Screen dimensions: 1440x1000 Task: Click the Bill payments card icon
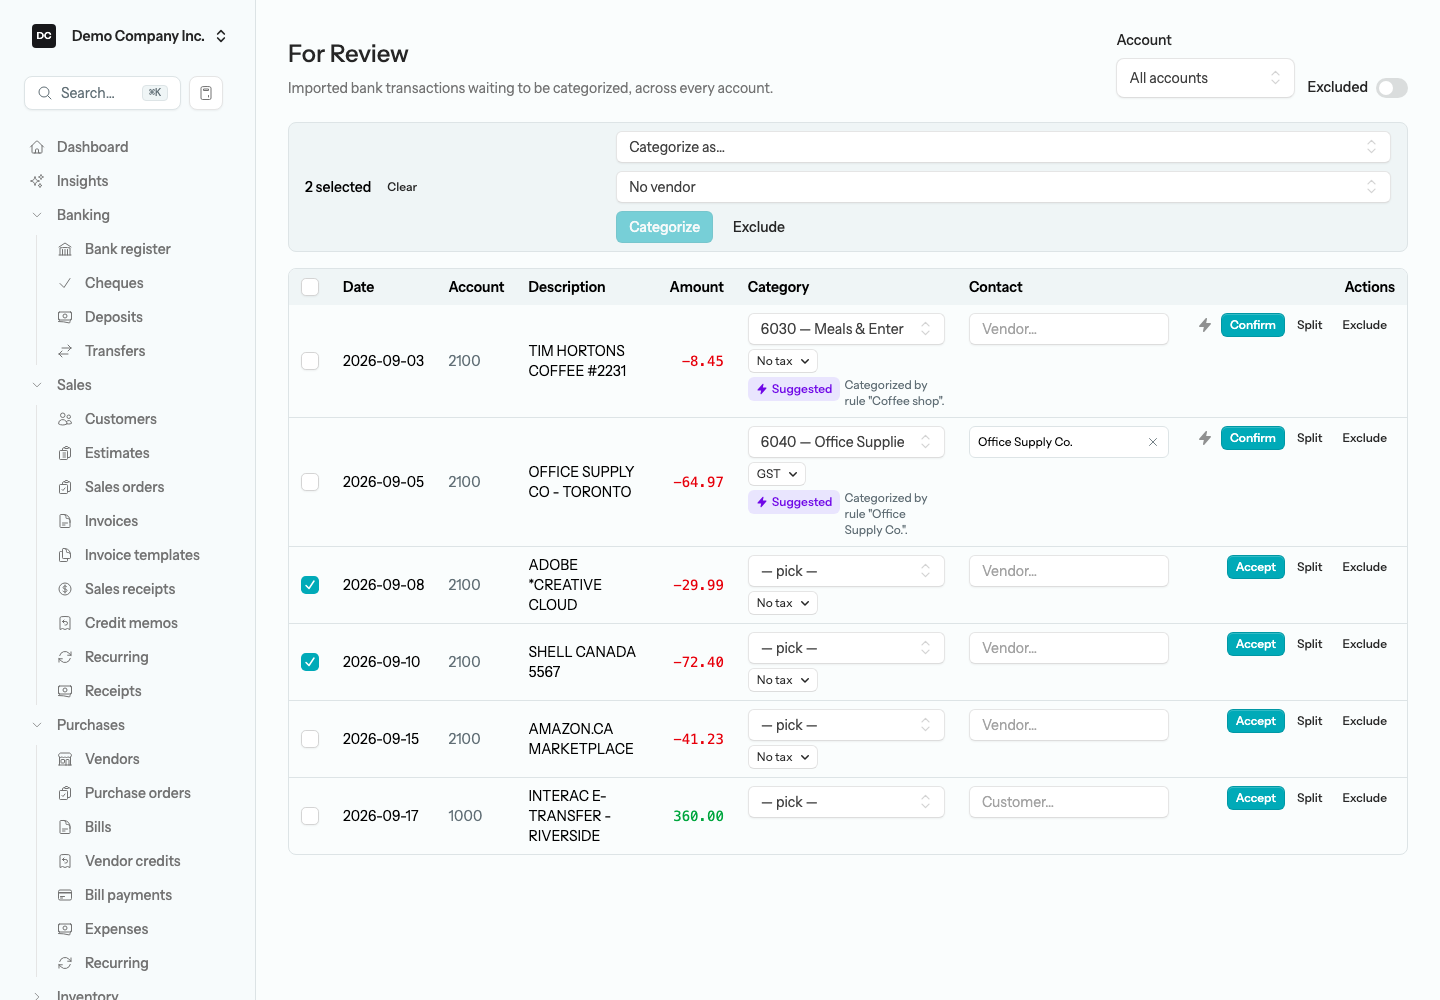(x=65, y=895)
